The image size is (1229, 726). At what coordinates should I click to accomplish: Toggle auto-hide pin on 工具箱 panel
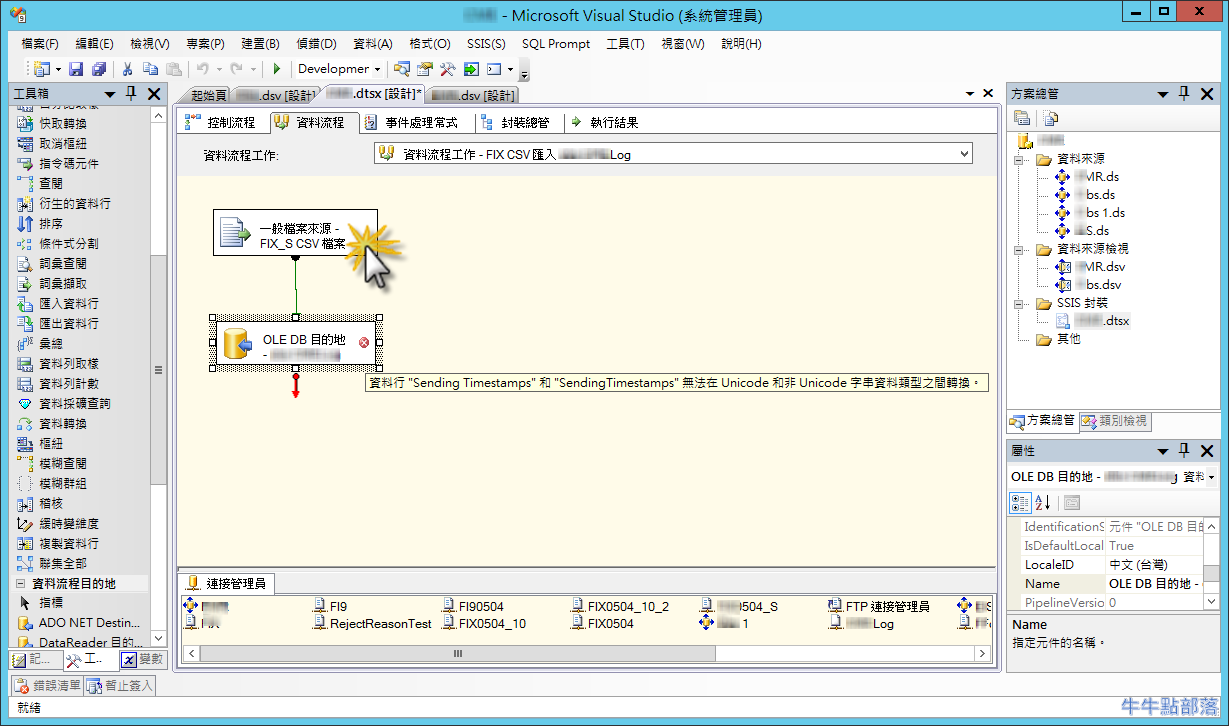pos(131,93)
